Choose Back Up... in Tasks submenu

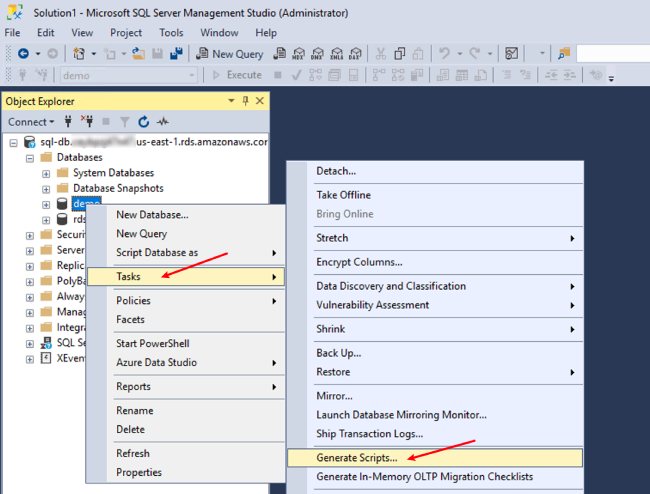click(x=435, y=354)
